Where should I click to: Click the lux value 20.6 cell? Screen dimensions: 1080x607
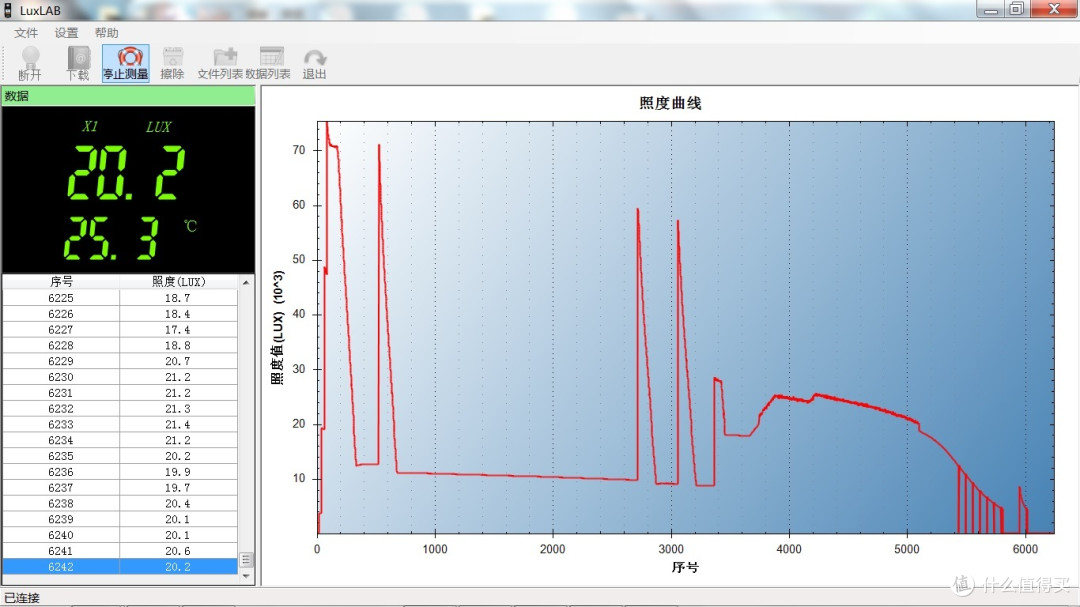coord(178,551)
